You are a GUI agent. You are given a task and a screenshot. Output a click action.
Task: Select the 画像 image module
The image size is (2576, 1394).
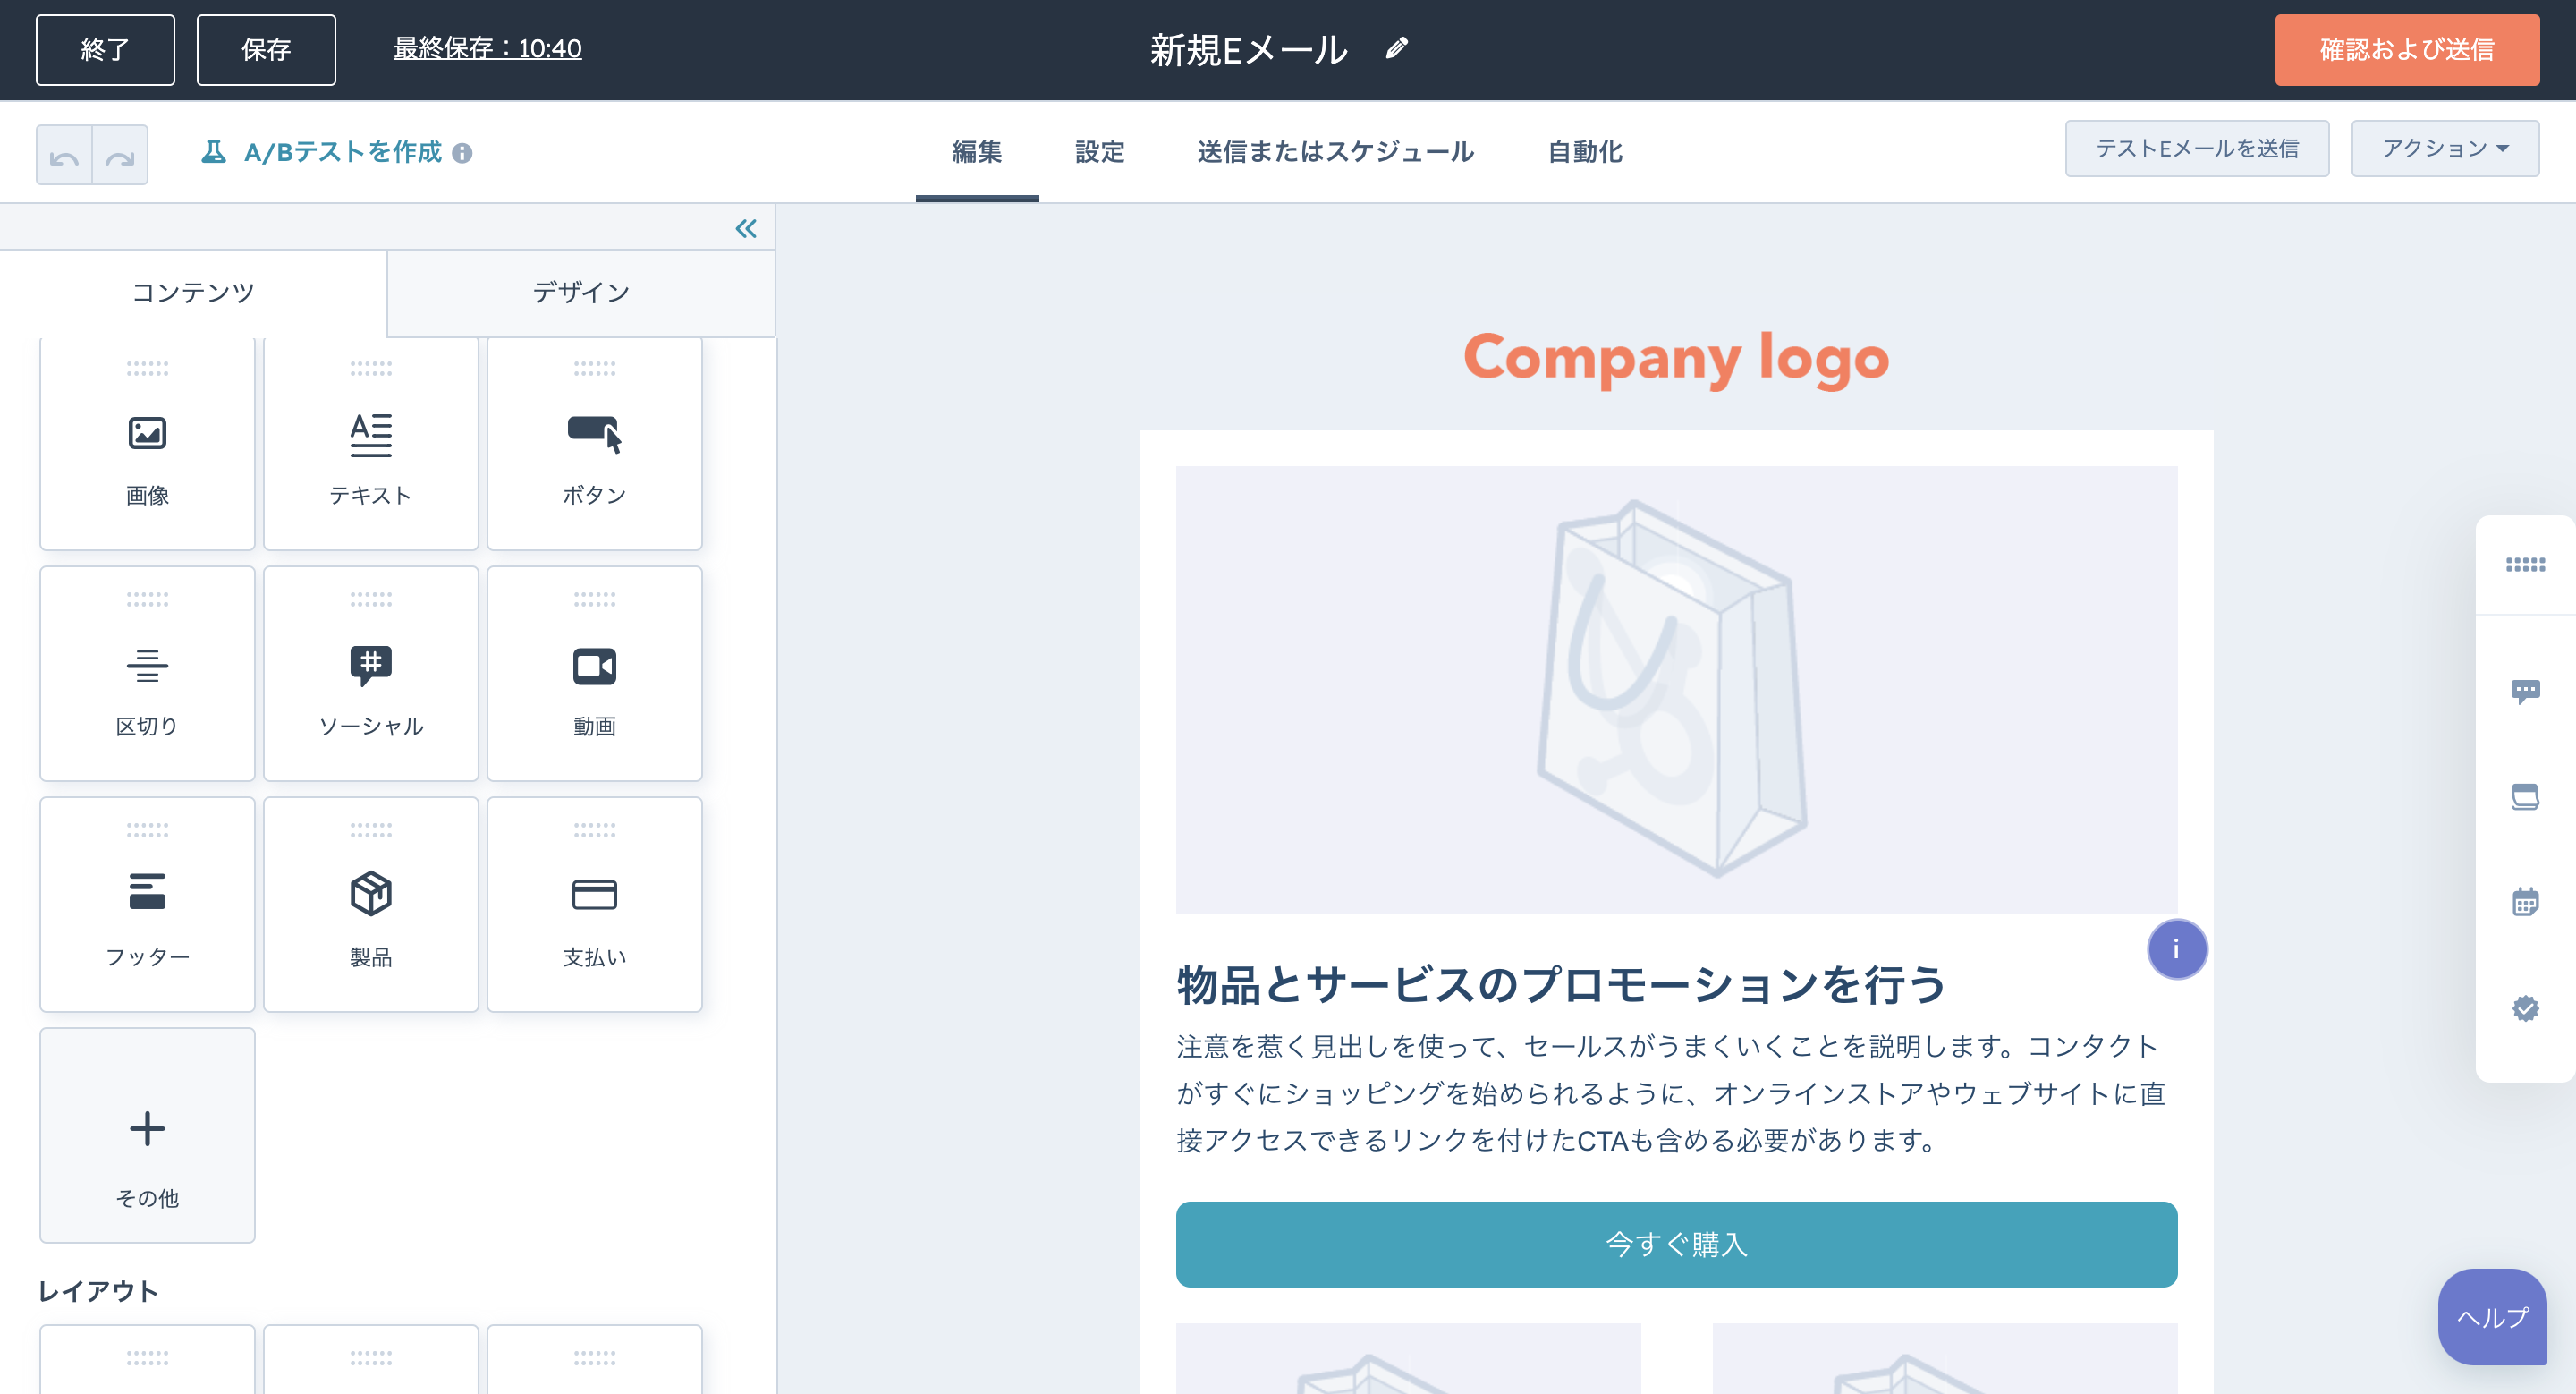click(147, 444)
